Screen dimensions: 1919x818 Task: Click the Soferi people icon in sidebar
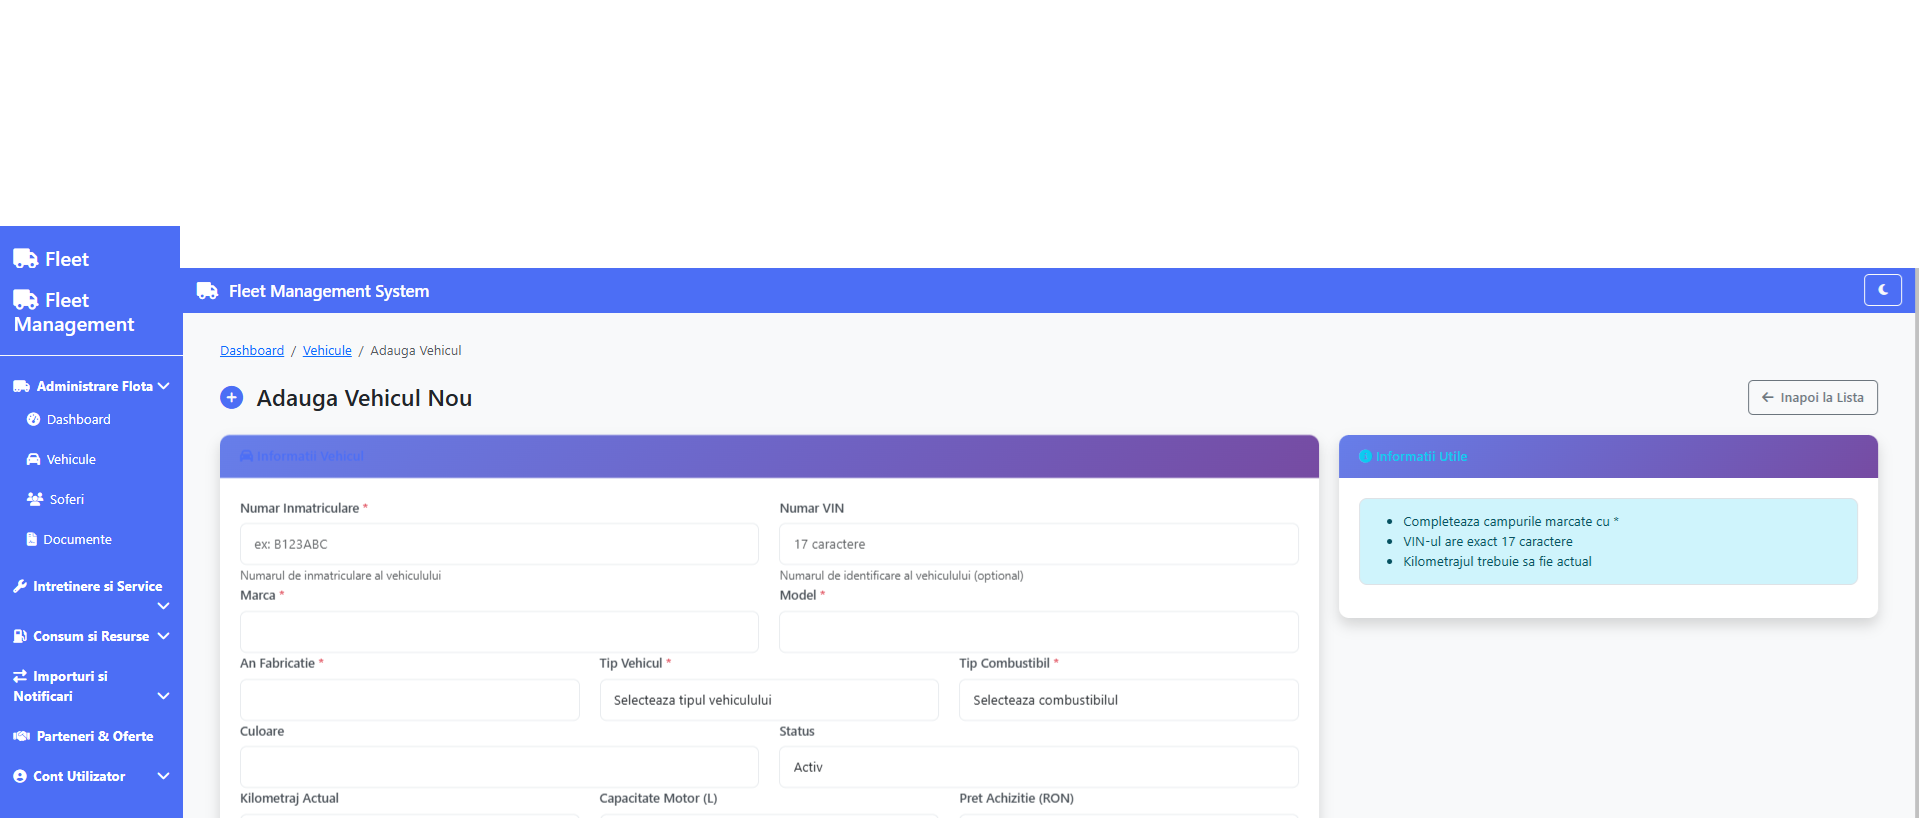[x=35, y=499]
